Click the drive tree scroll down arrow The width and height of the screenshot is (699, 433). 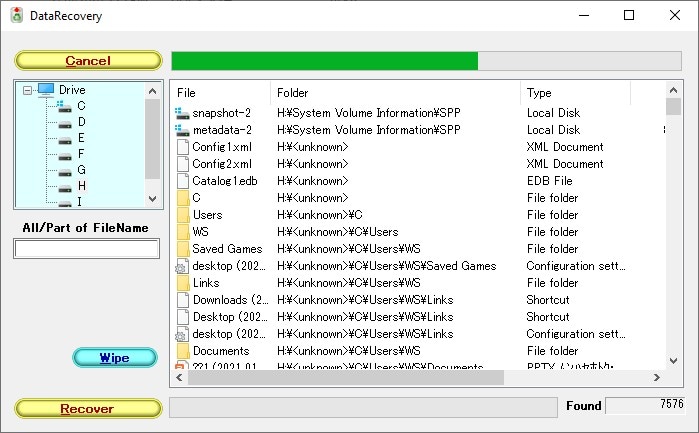(152, 199)
